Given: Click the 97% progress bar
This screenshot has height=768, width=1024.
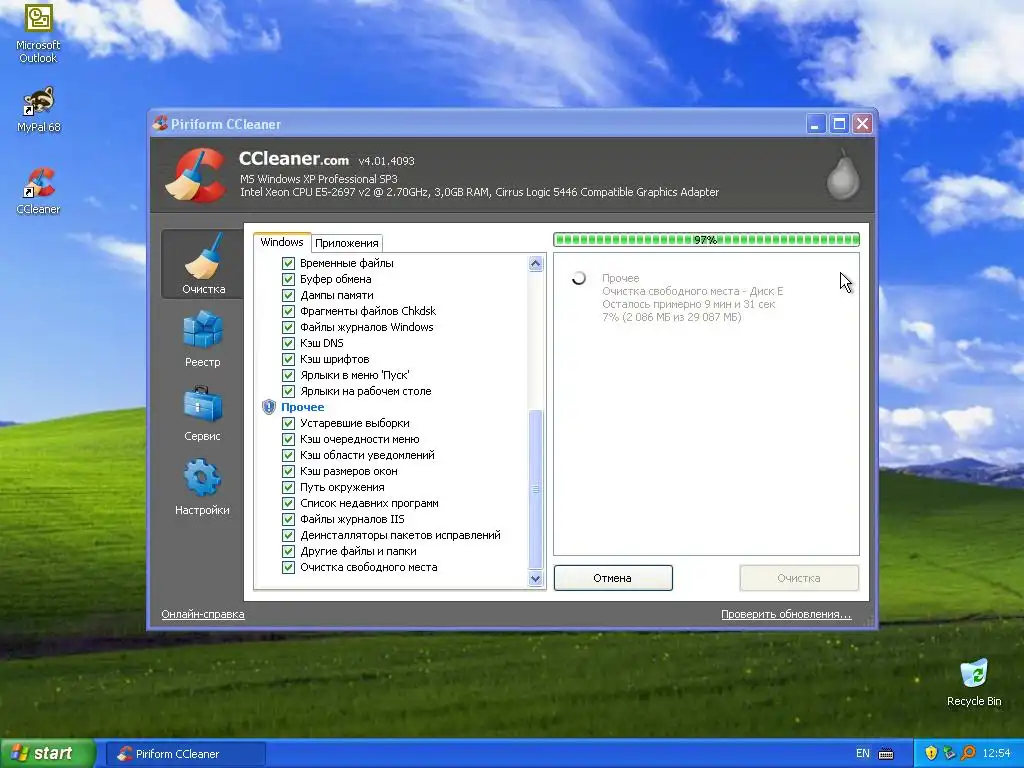Looking at the screenshot, I should coord(706,240).
